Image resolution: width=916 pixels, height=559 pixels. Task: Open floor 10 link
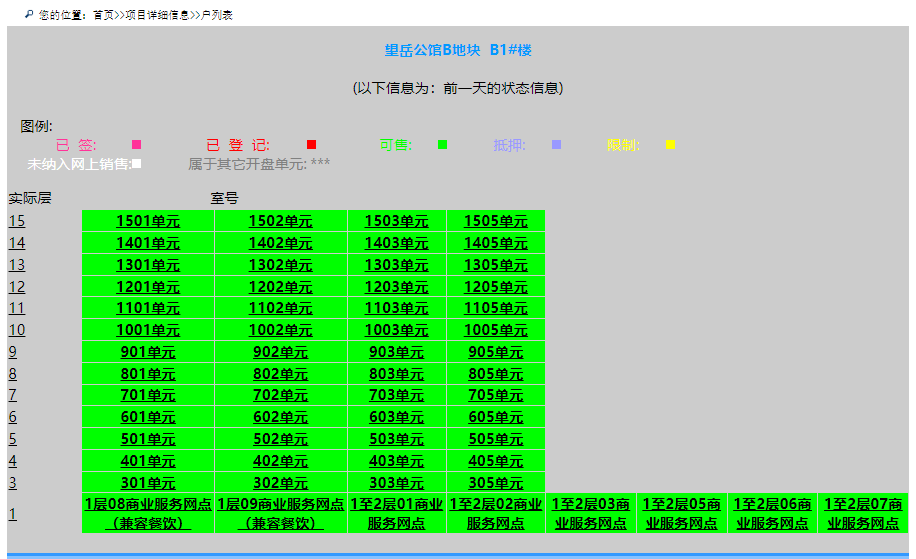(16, 330)
